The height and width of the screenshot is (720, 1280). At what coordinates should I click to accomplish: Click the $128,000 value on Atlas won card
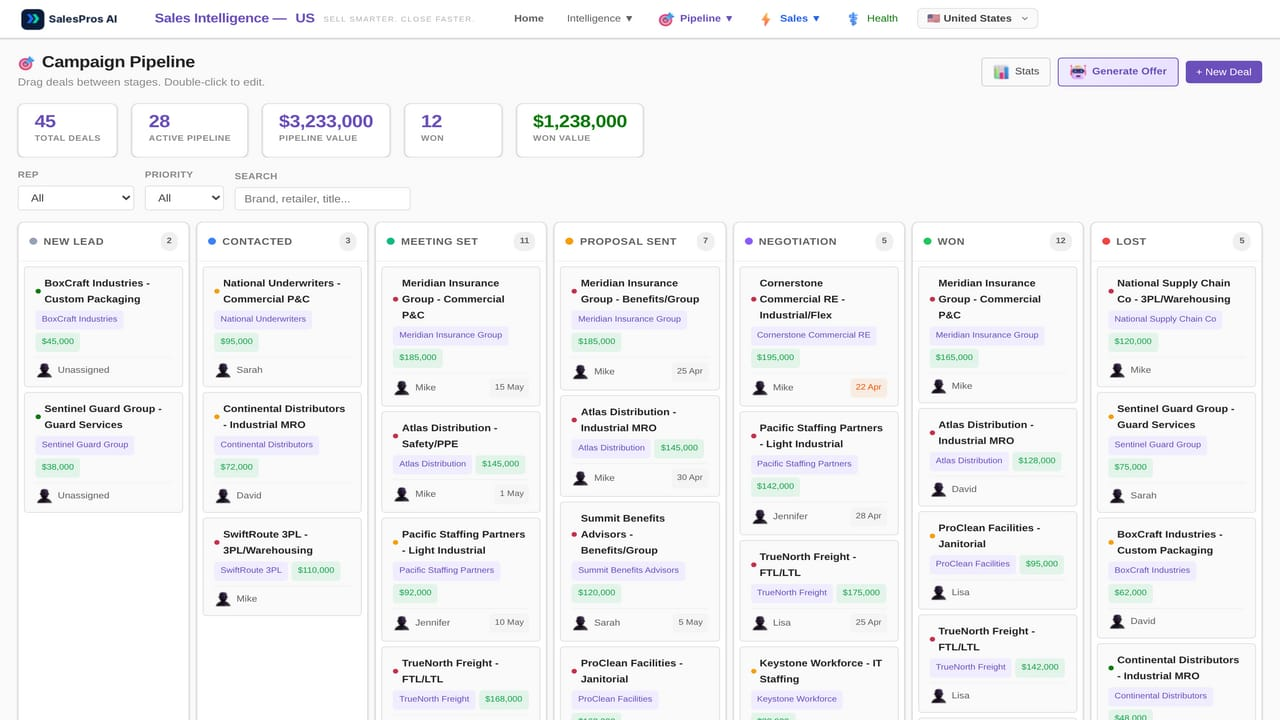click(1038, 461)
